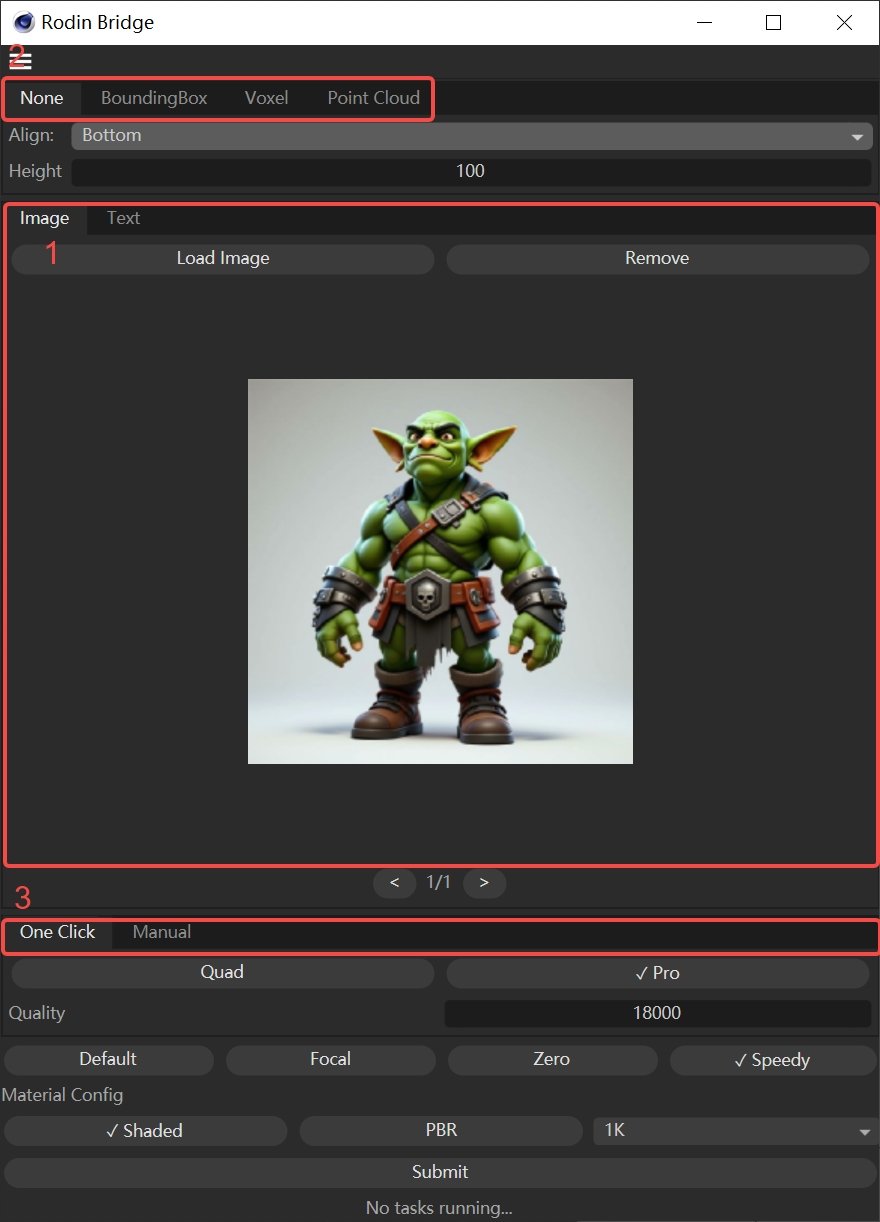Submit the generation task
The width and height of the screenshot is (880, 1222).
click(440, 1172)
